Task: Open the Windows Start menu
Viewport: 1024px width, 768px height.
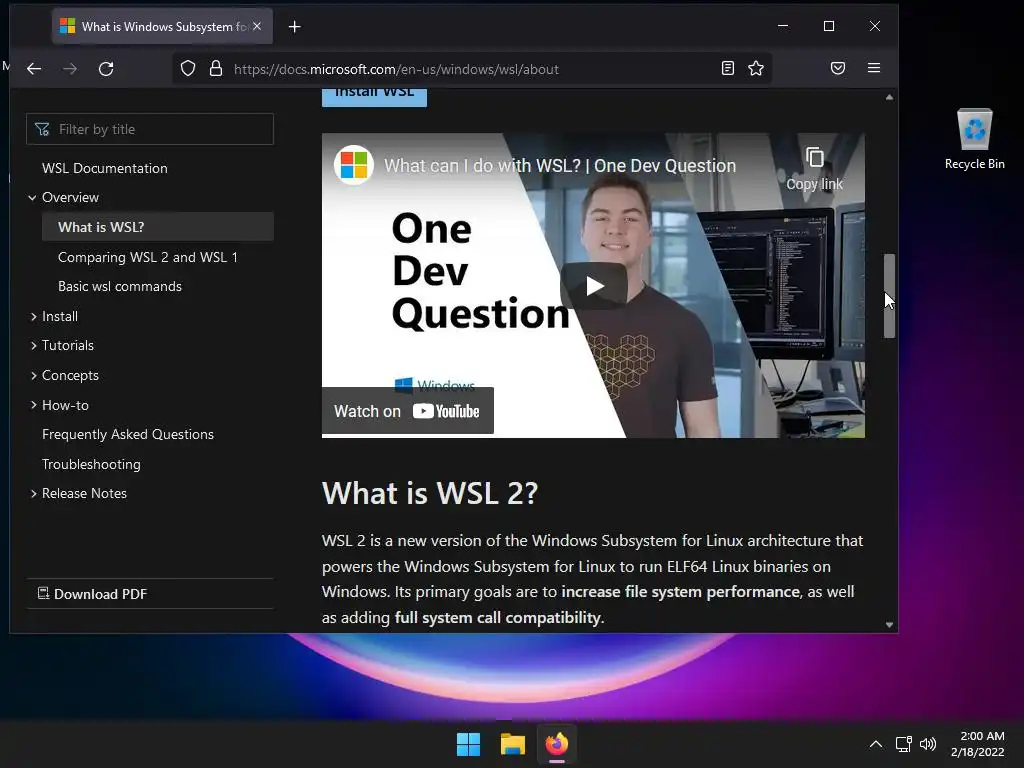Action: point(468,744)
